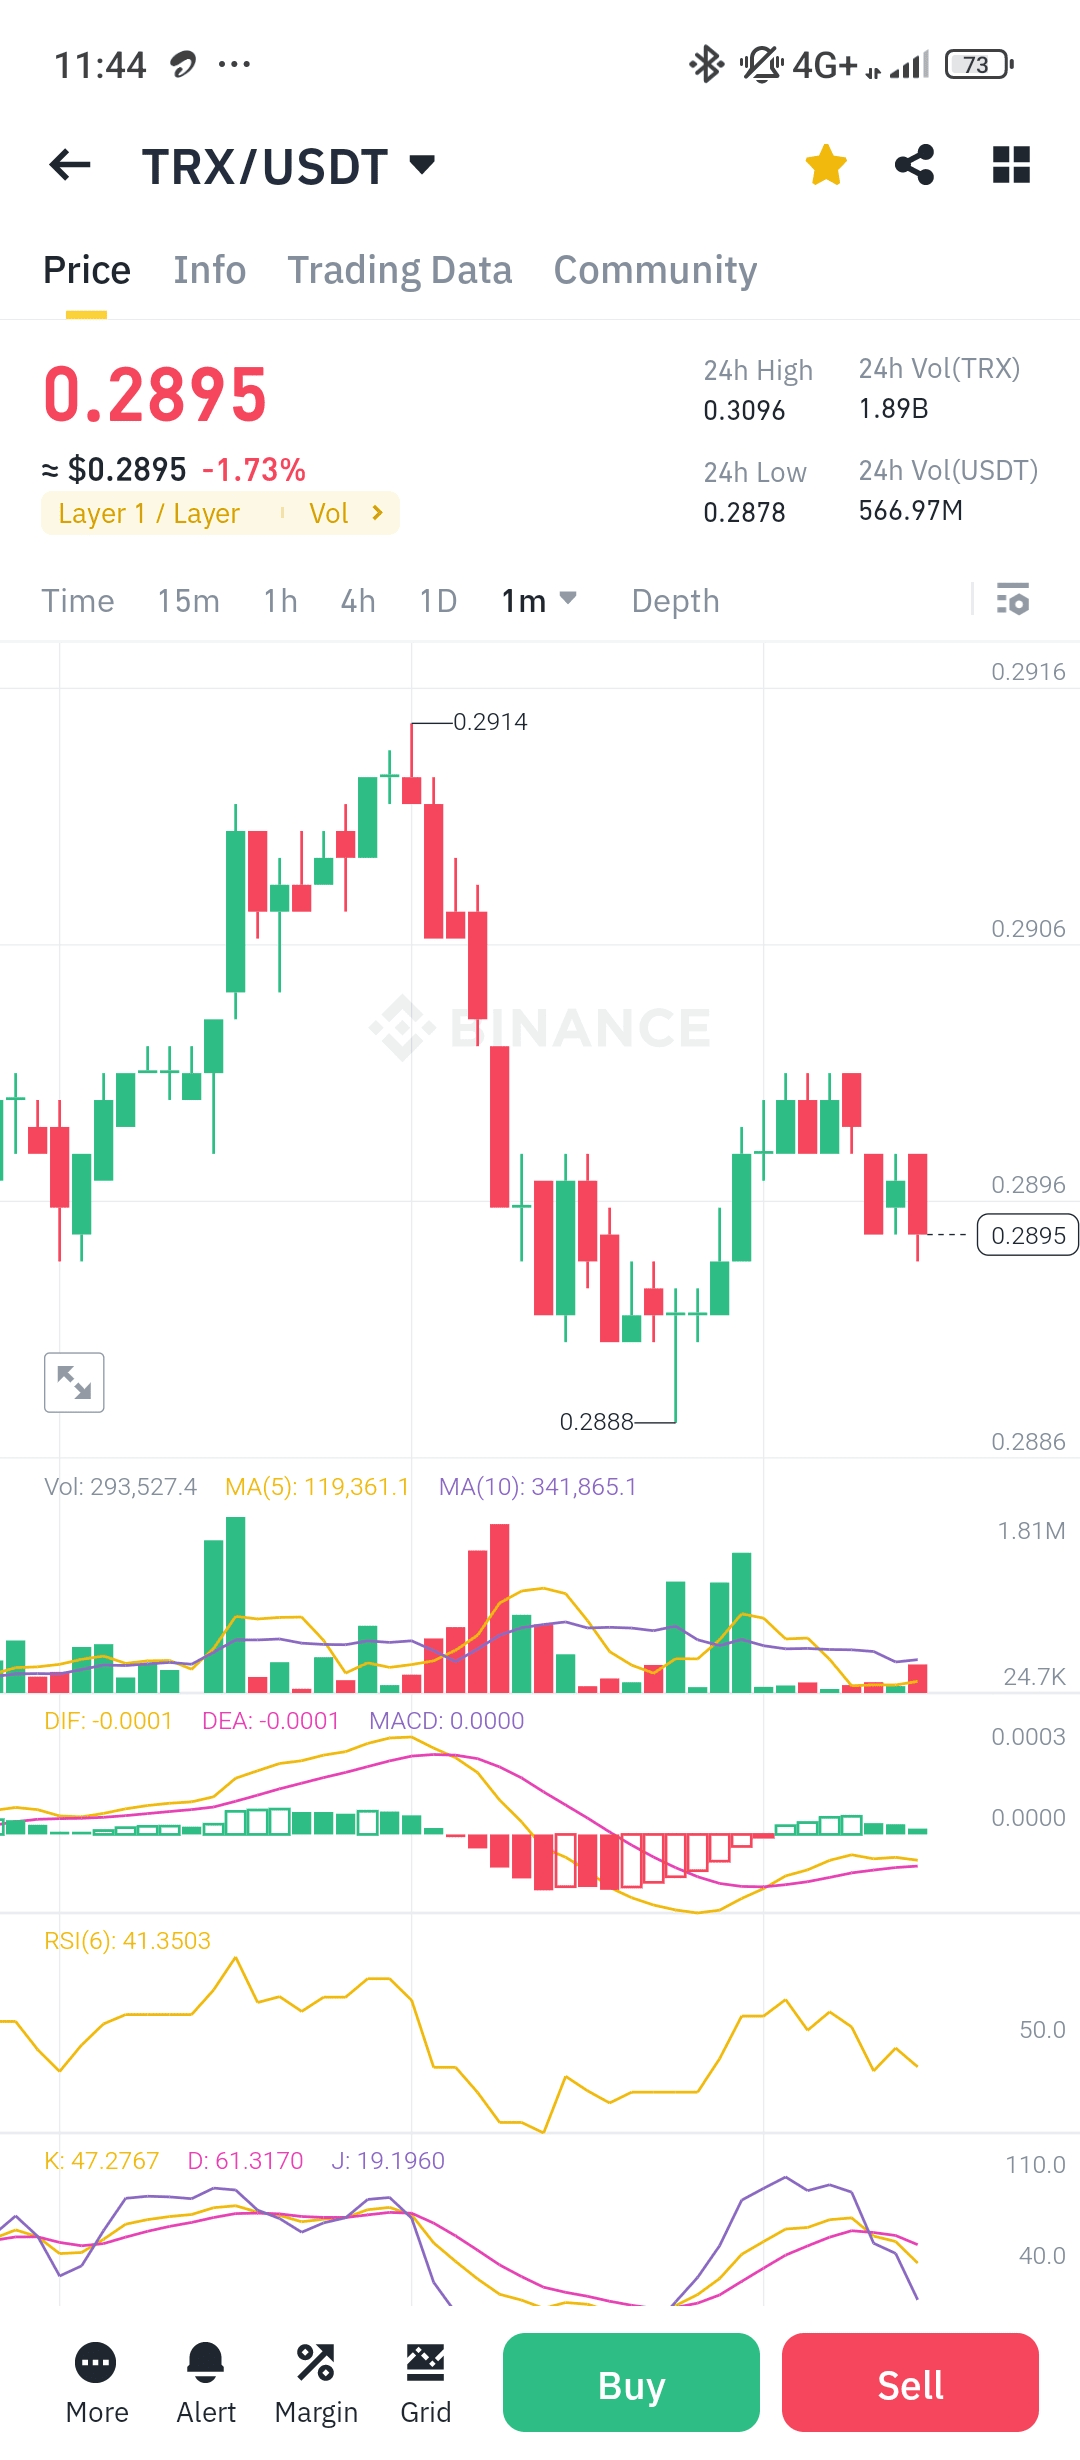This screenshot has height=2460, width=1080.
Task: Open Margin trading icon
Action: [x=316, y=2364]
